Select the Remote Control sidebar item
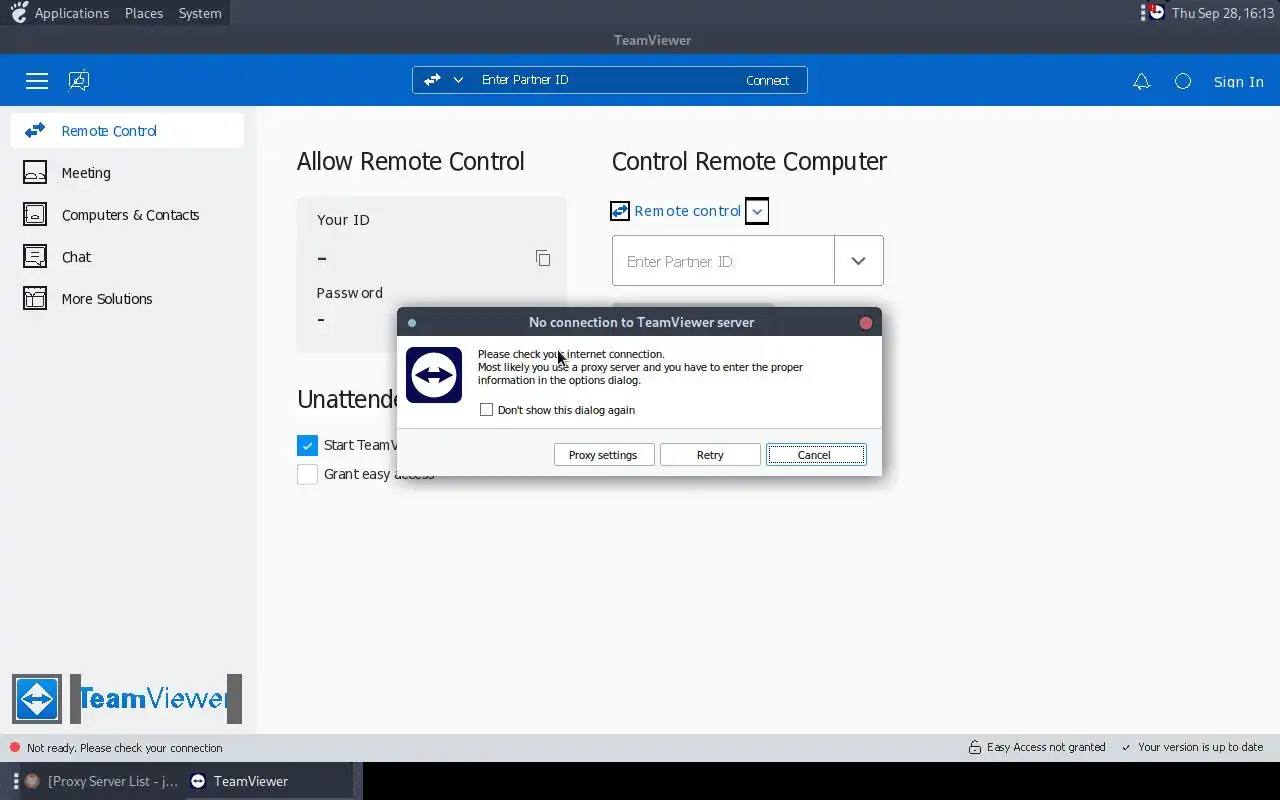Image resolution: width=1280 pixels, height=800 pixels. (127, 131)
